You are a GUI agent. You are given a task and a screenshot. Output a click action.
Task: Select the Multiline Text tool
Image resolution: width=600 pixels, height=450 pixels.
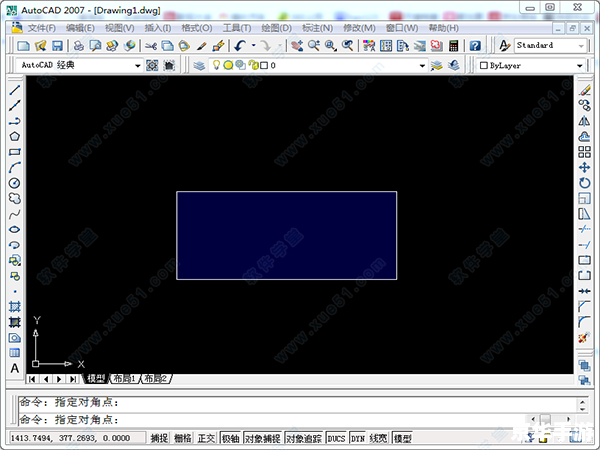point(15,368)
